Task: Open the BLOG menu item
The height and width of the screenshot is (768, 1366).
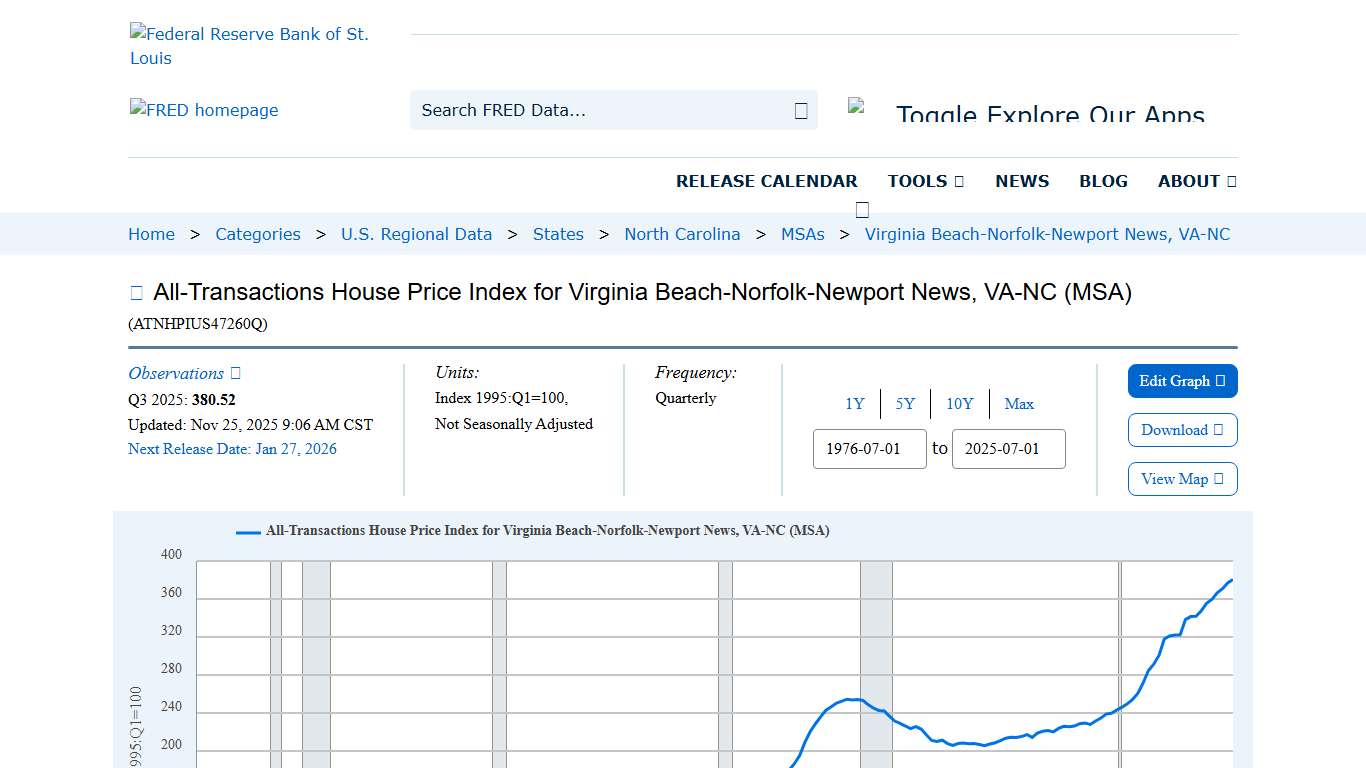Action: pos(1103,181)
